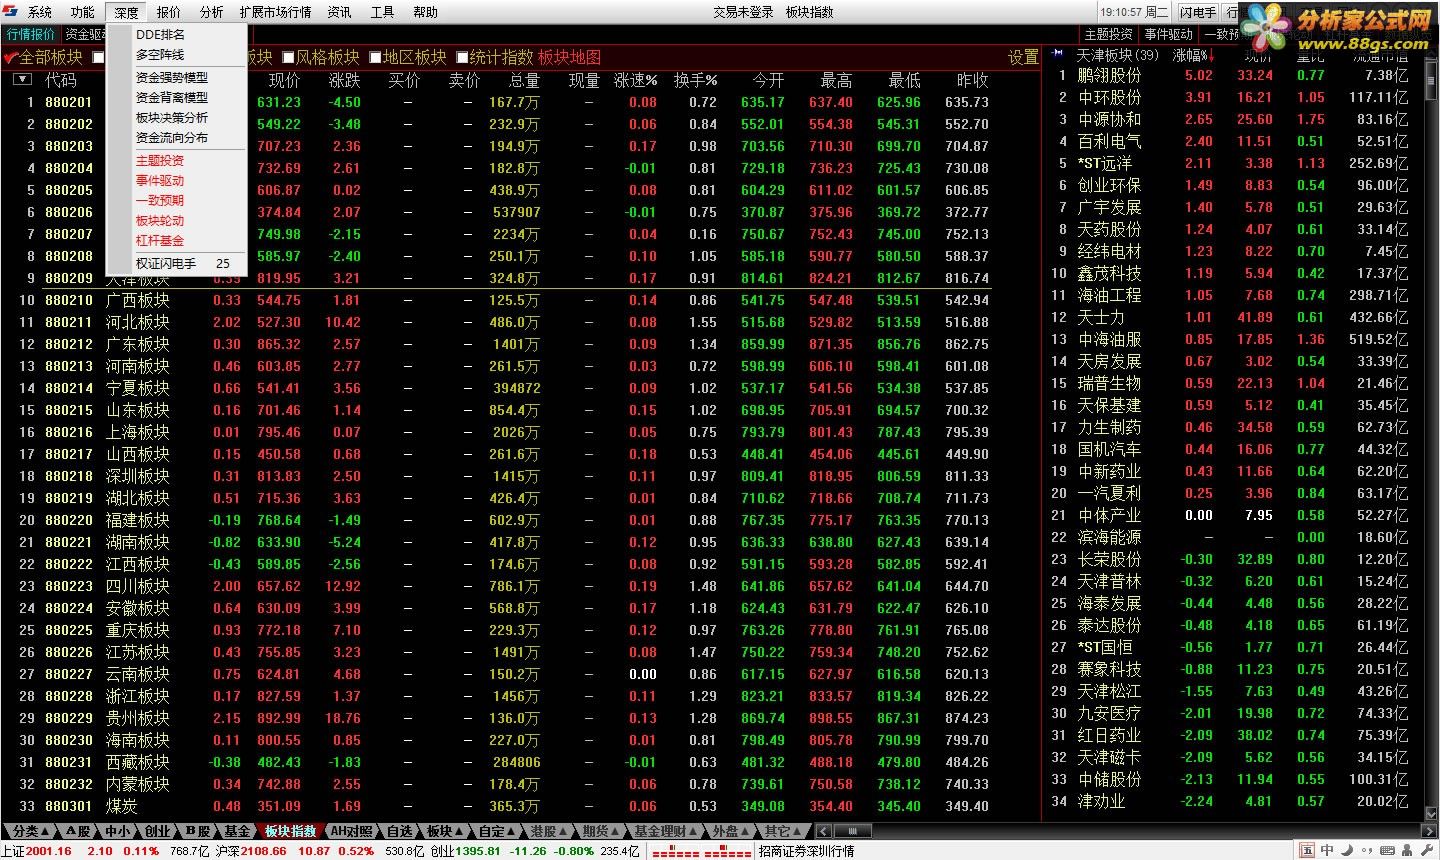Enable the 地区板块 checkbox
This screenshot has height=860, width=1440.
click(x=375, y=57)
